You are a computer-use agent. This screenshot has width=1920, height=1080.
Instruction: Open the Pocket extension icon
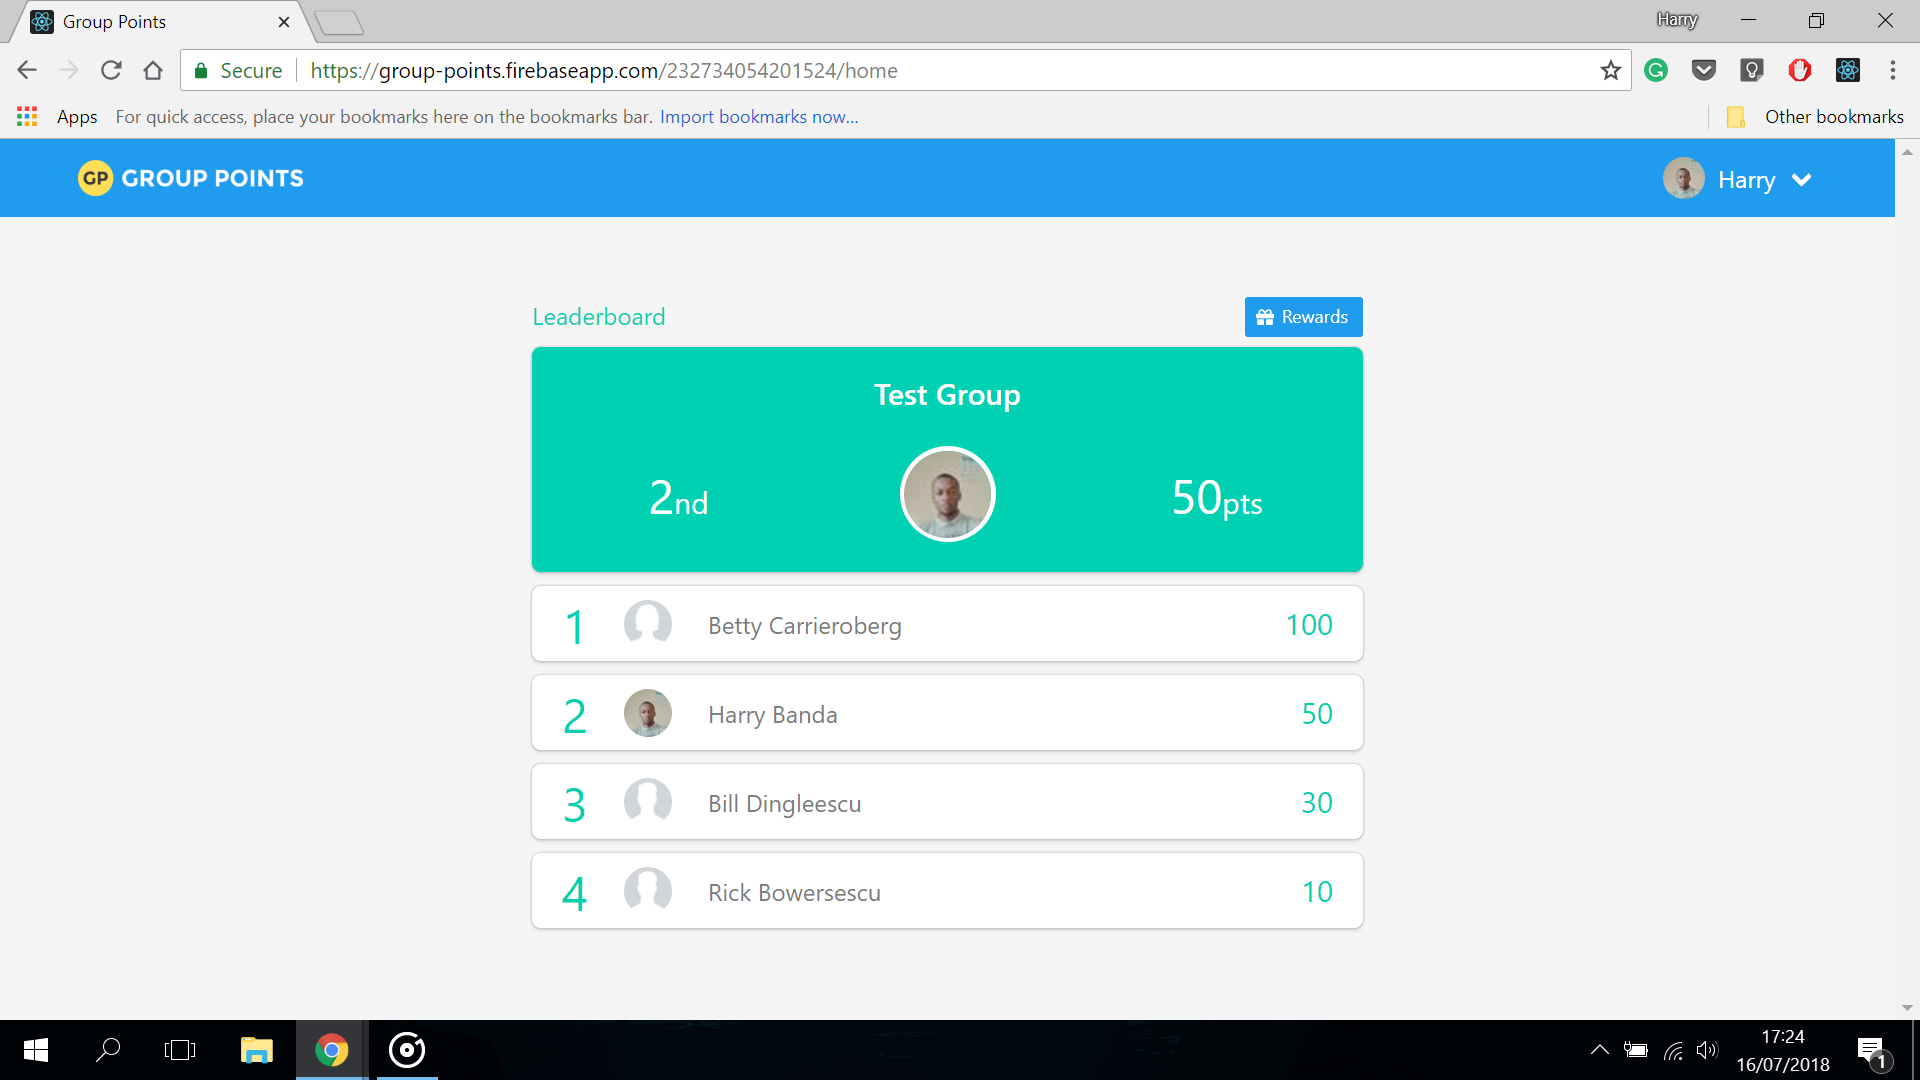click(1703, 70)
